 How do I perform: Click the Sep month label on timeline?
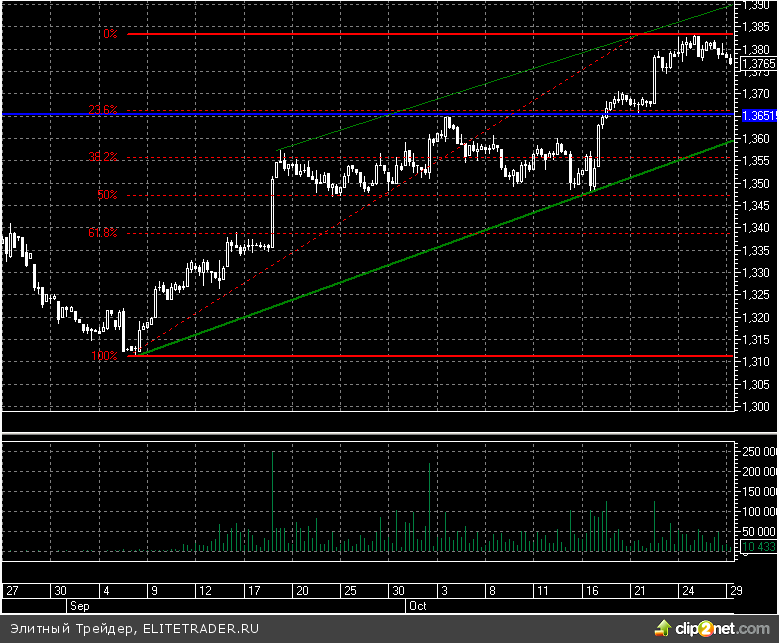click(79, 606)
